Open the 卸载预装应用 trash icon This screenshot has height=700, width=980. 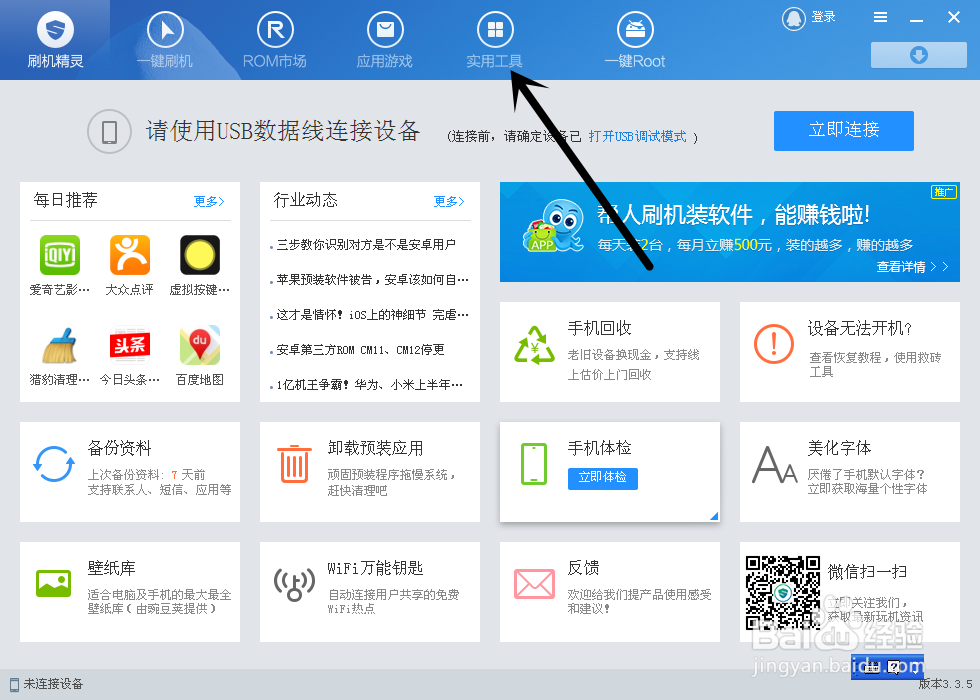(294, 464)
